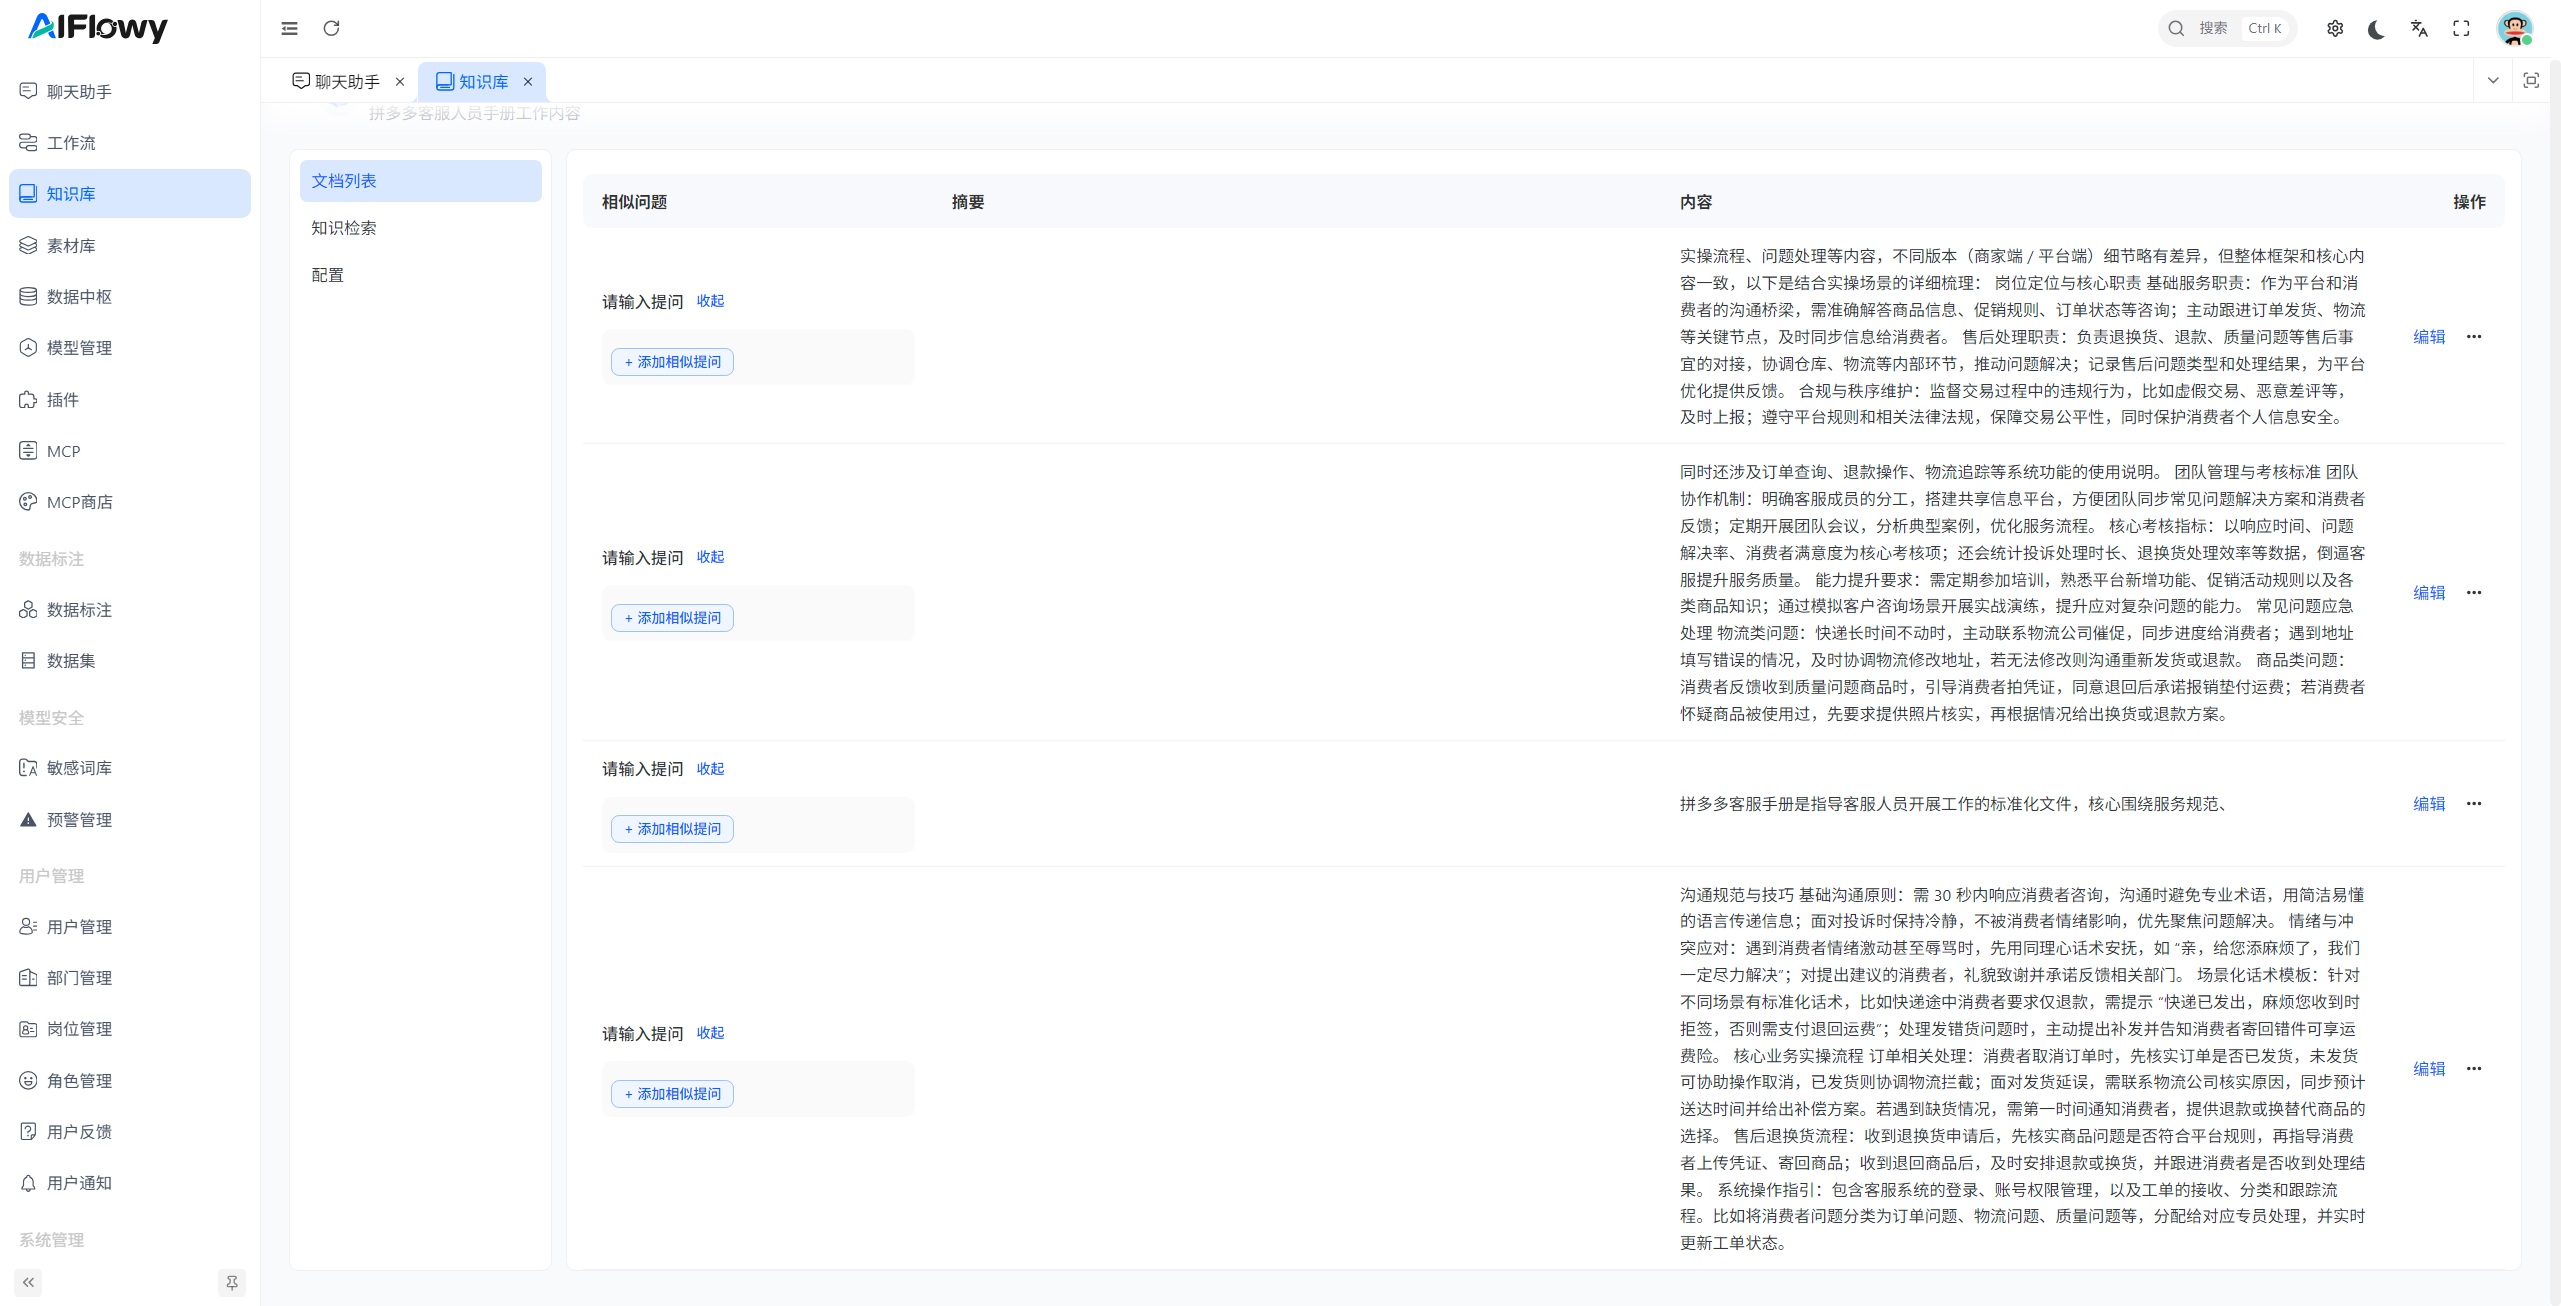Toggle dark mode with moon icon
Image resolution: width=2561 pixels, height=1306 pixels.
[x=2377, y=28]
